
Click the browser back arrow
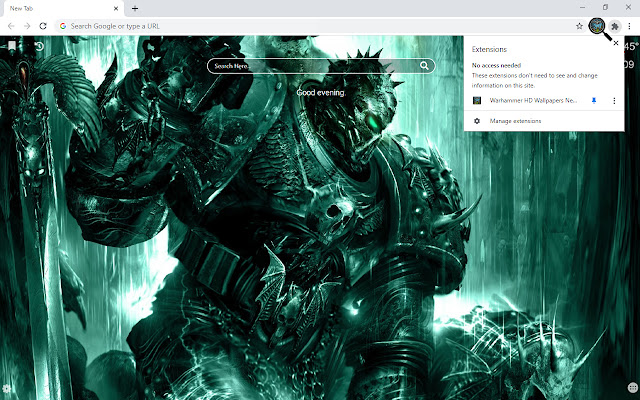[11, 26]
